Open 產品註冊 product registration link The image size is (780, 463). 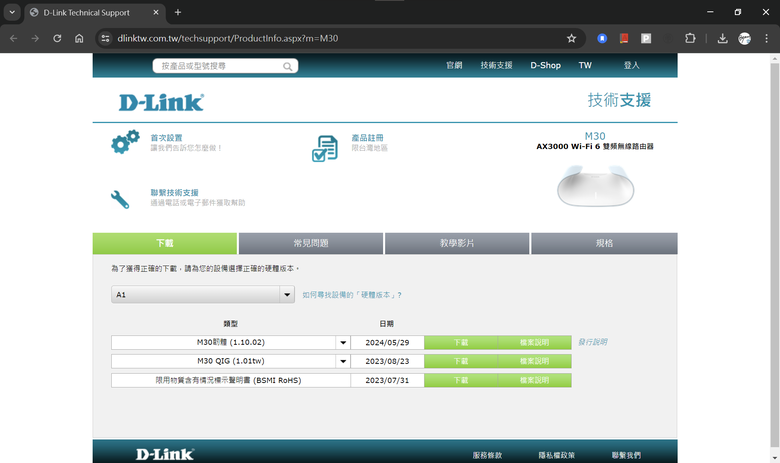coord(368,138)
